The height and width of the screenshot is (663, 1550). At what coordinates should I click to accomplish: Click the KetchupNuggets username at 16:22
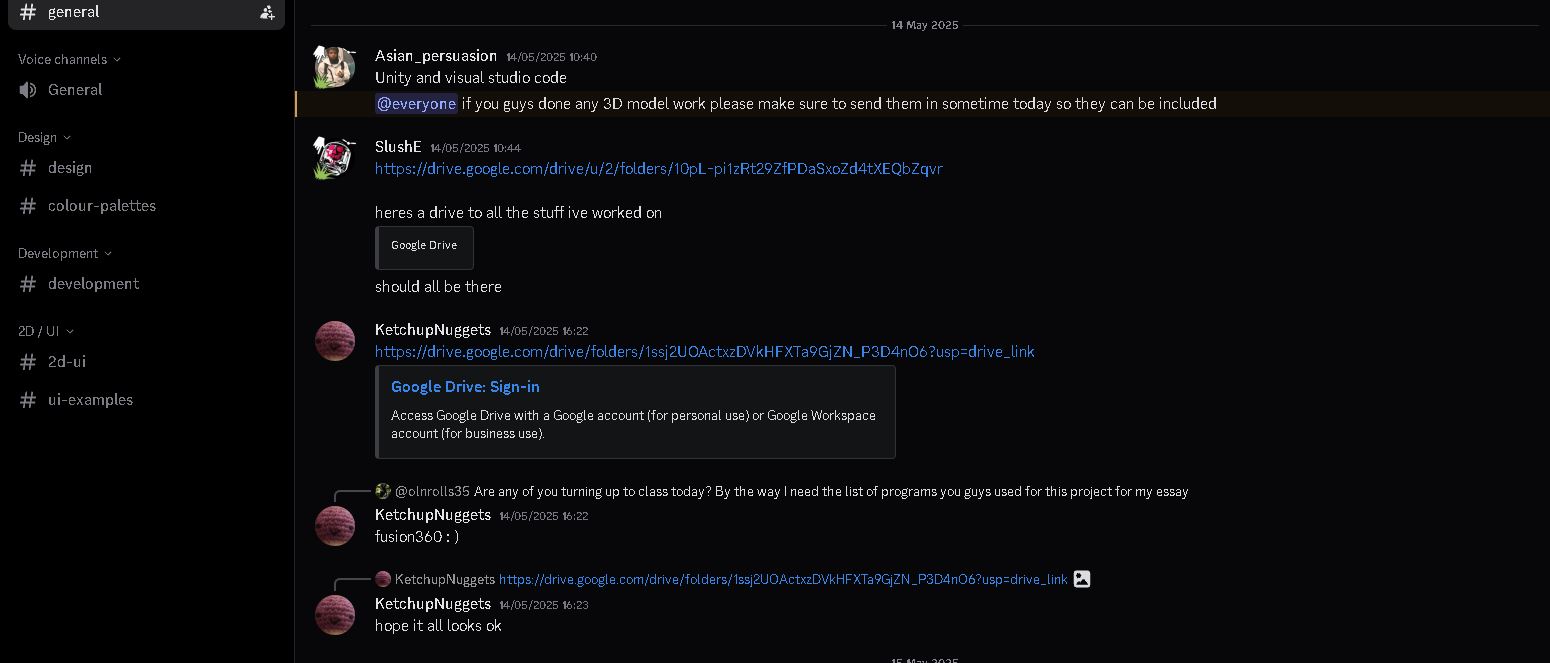[x=432, y=330]
